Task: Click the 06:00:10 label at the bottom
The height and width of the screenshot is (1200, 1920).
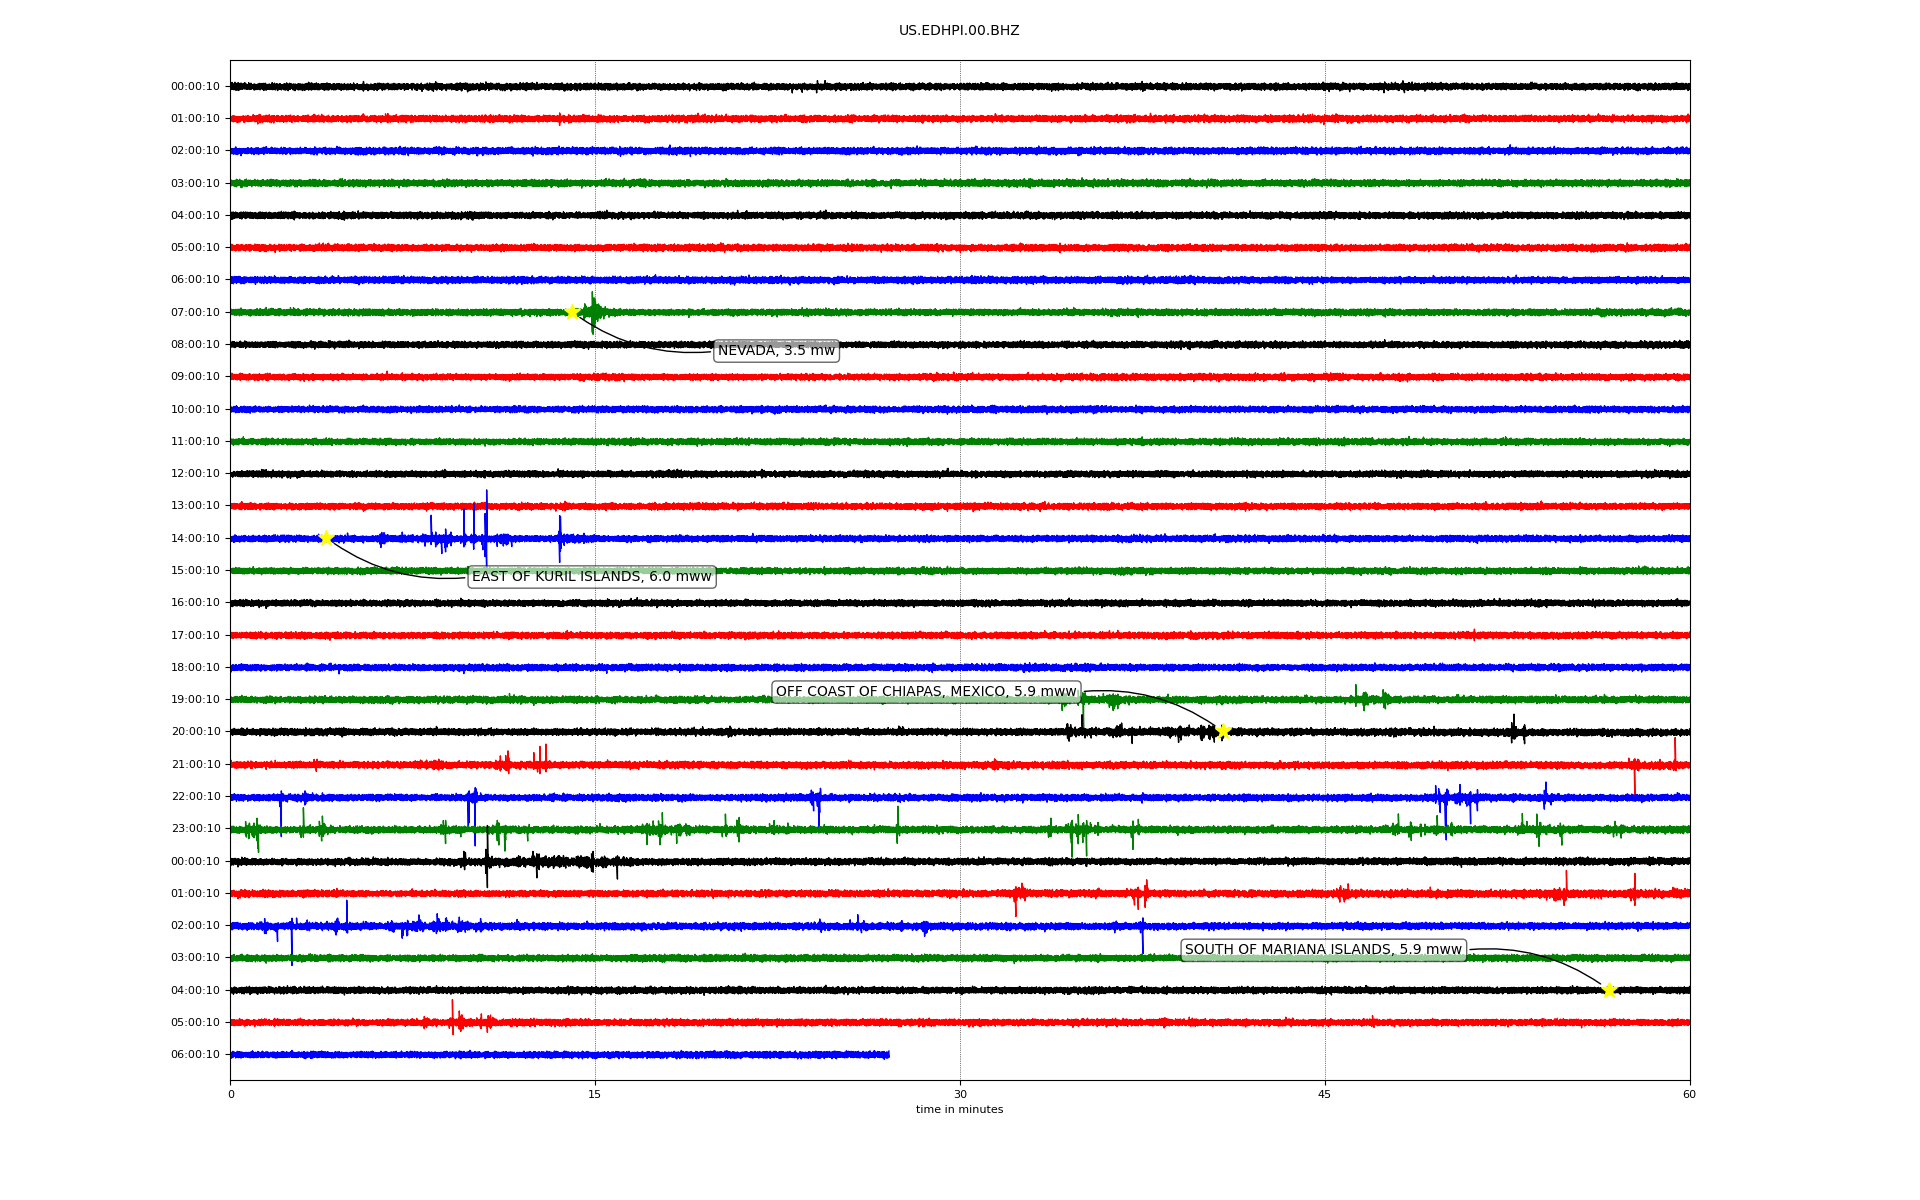Action: [195, 1055]
